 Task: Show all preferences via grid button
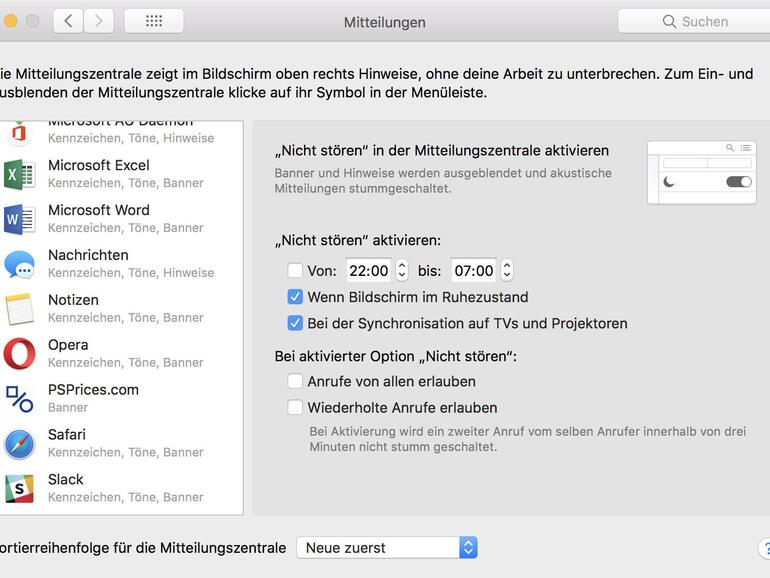(x=154, y=21)
